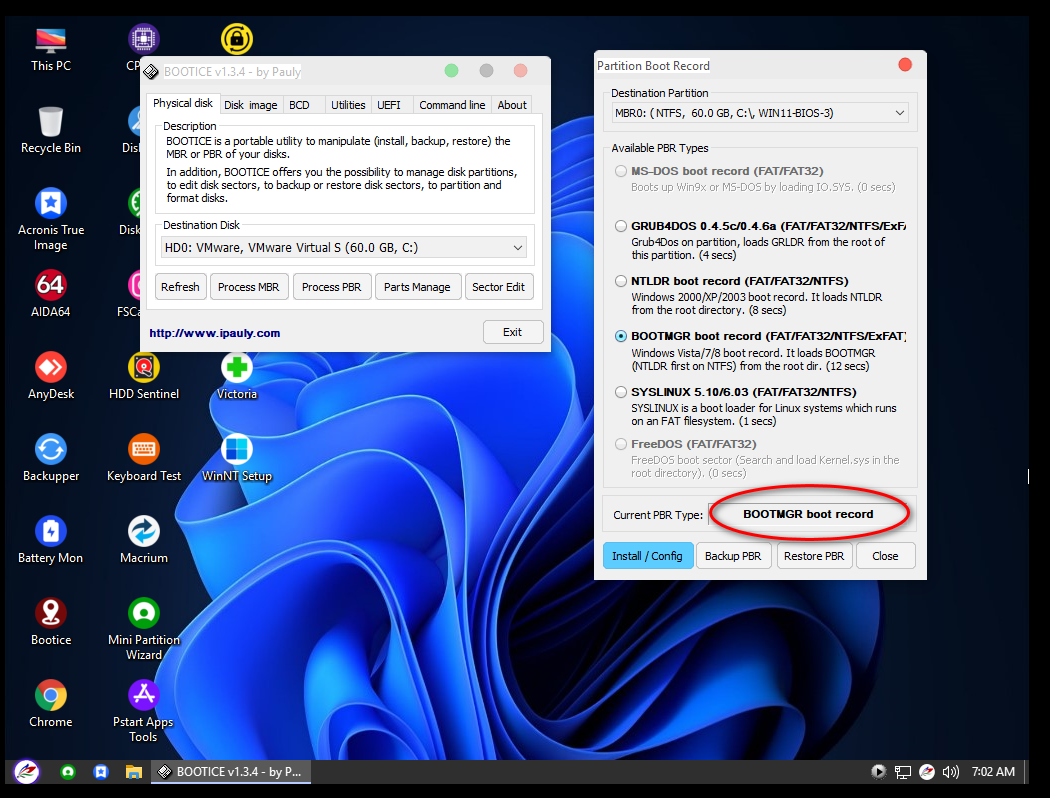The width and height of the screenshot is (1050, 798).
Task: Click the Refresh button
Action: (x=180, y=287)
